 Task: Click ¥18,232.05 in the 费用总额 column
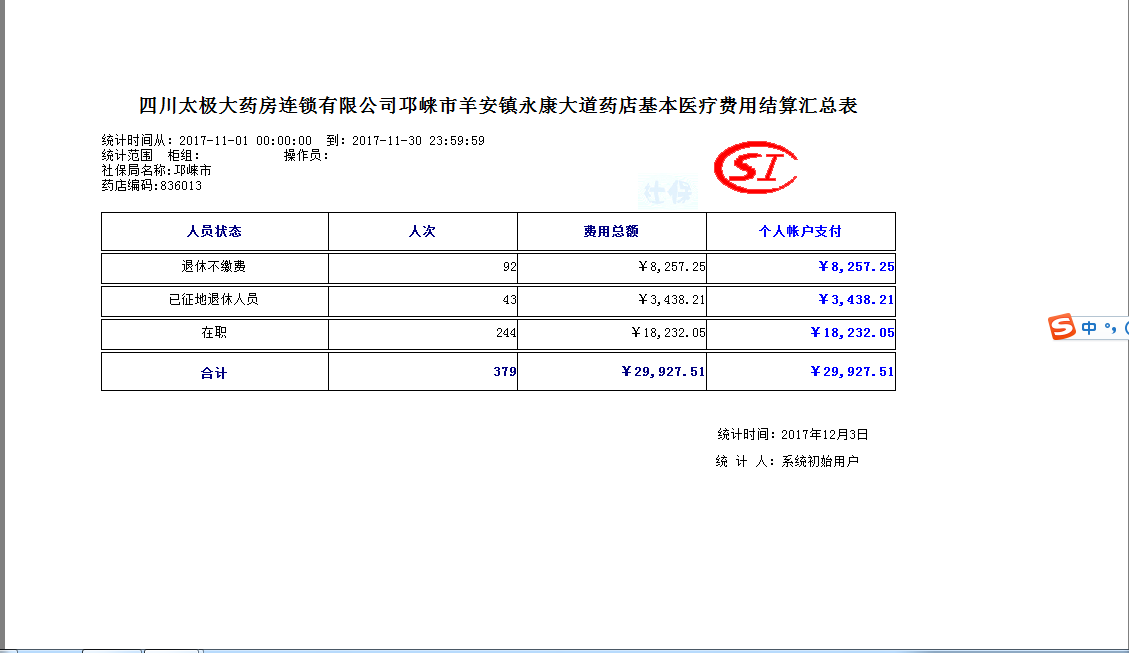coord(667,333)
